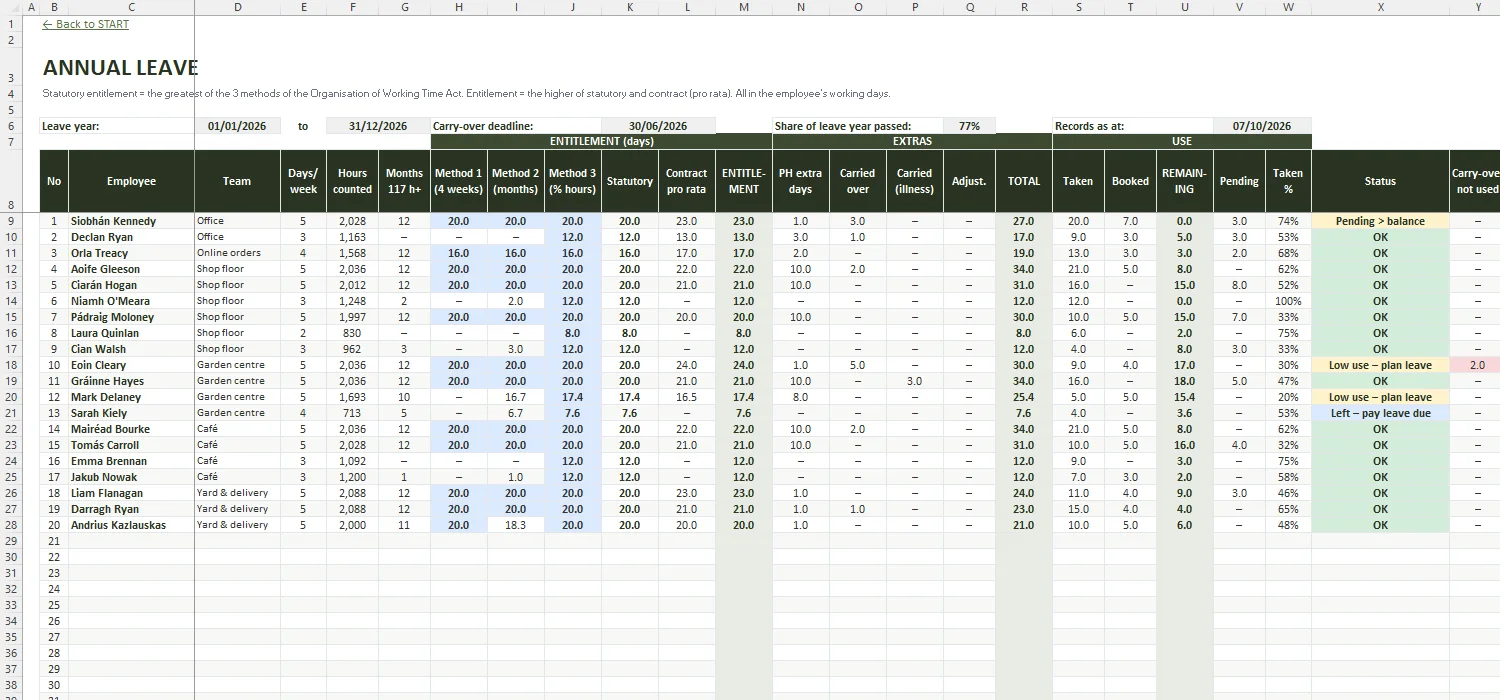Viewport: 1500px width, 700px height.
Task: Click the Adjust. column heading
Action: 969,181
